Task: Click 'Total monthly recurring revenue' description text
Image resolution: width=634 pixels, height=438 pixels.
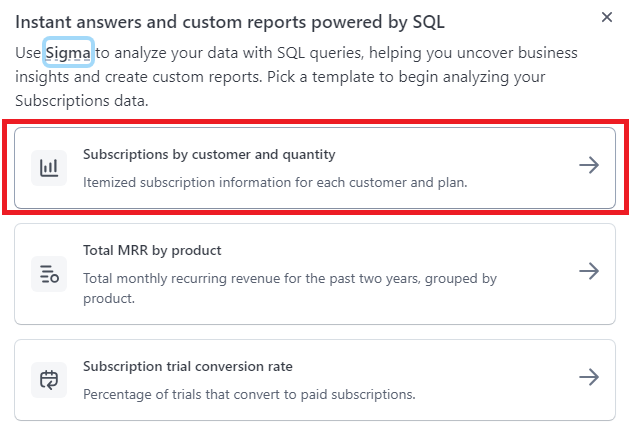Action: pyautogui.click(x=289, y=279)
